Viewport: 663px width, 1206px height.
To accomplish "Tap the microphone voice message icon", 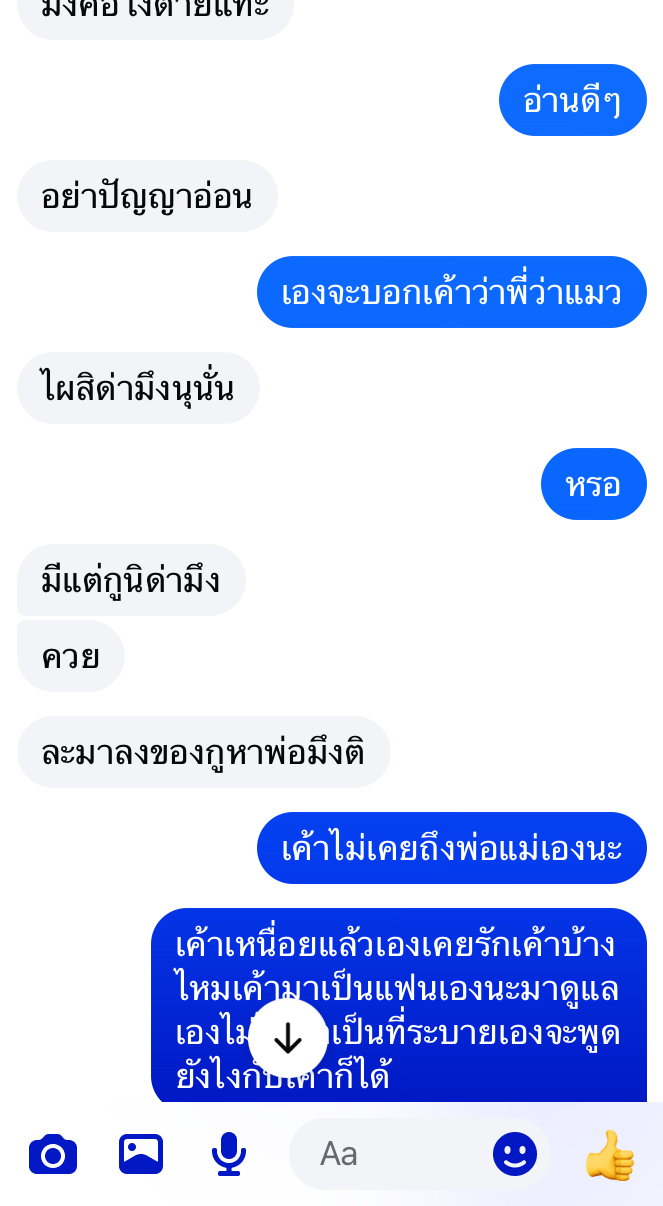I will pos(229,1155).
